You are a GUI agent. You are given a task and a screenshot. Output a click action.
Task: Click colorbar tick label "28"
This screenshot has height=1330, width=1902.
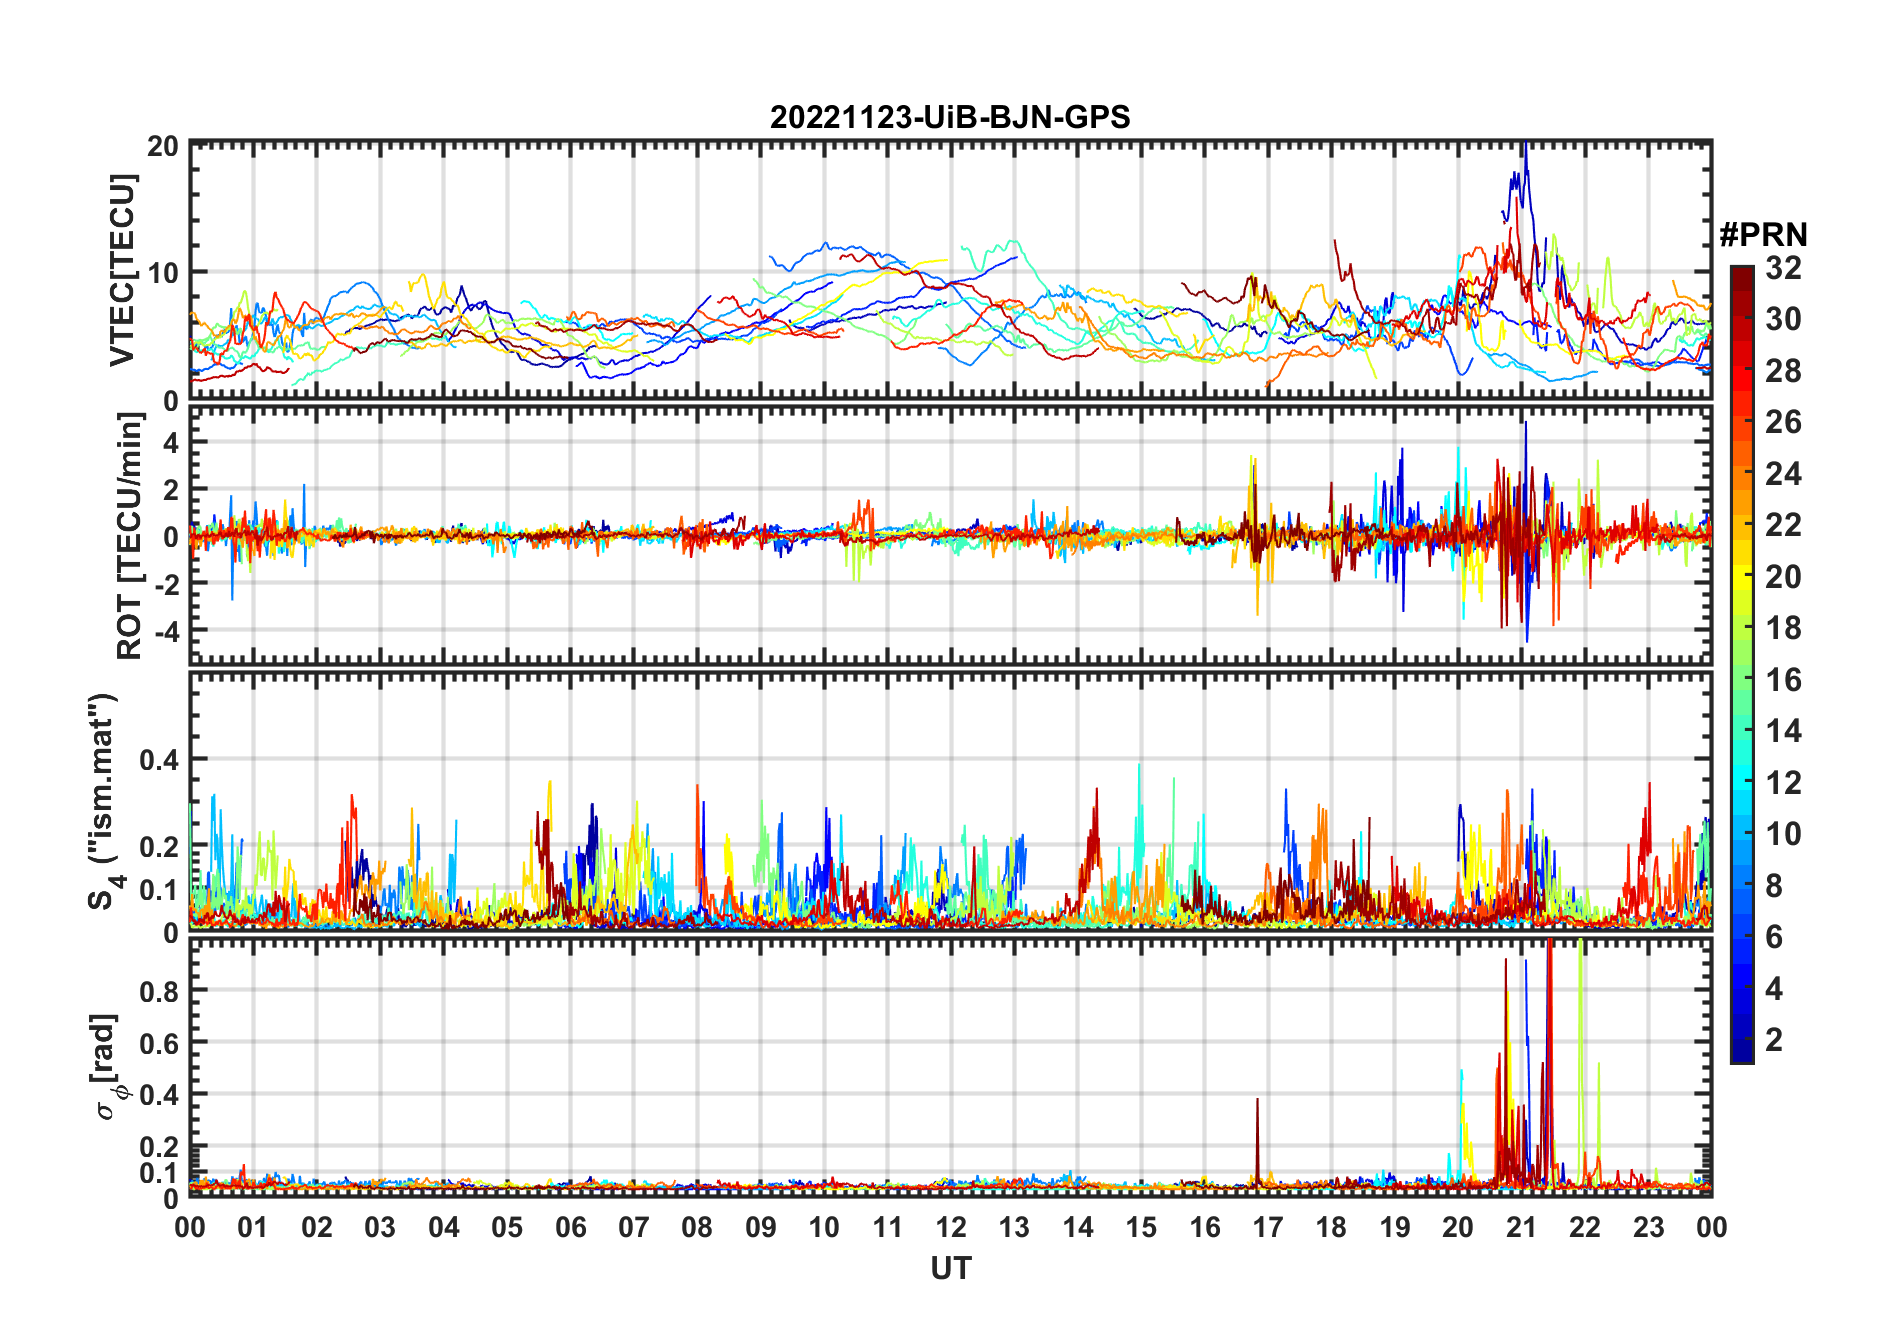tap(1783, 371)
